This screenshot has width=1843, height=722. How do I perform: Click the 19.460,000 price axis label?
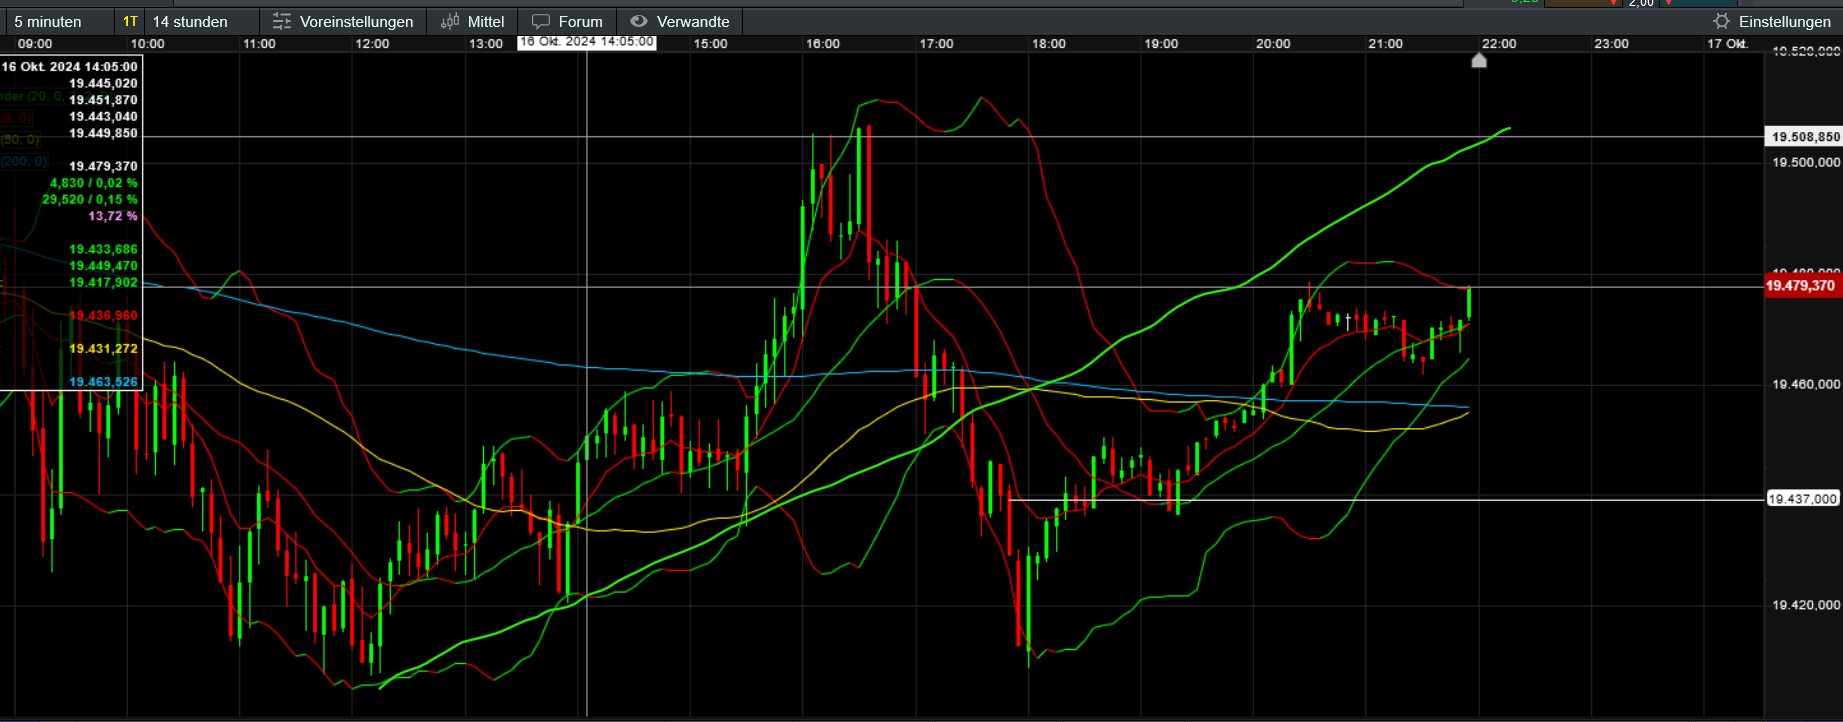[x=1806, y=384]
